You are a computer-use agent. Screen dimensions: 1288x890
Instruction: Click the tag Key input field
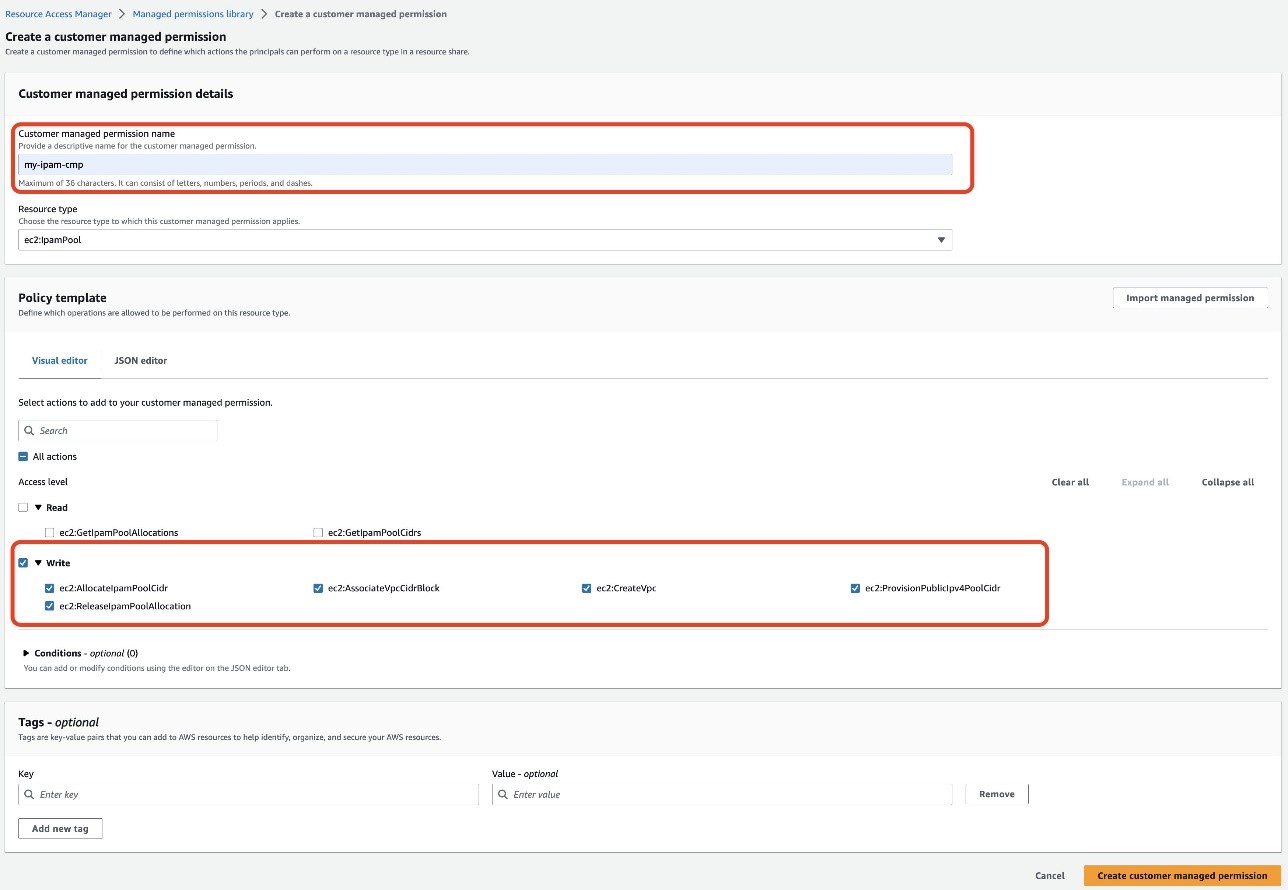pos(248,794)
